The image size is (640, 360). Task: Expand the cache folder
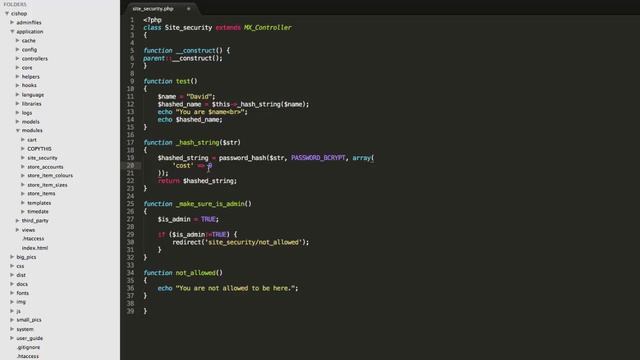[18, 40]
